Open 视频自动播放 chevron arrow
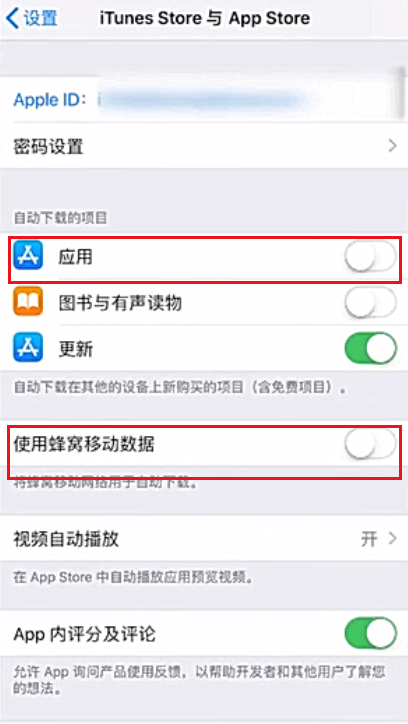 393,538
